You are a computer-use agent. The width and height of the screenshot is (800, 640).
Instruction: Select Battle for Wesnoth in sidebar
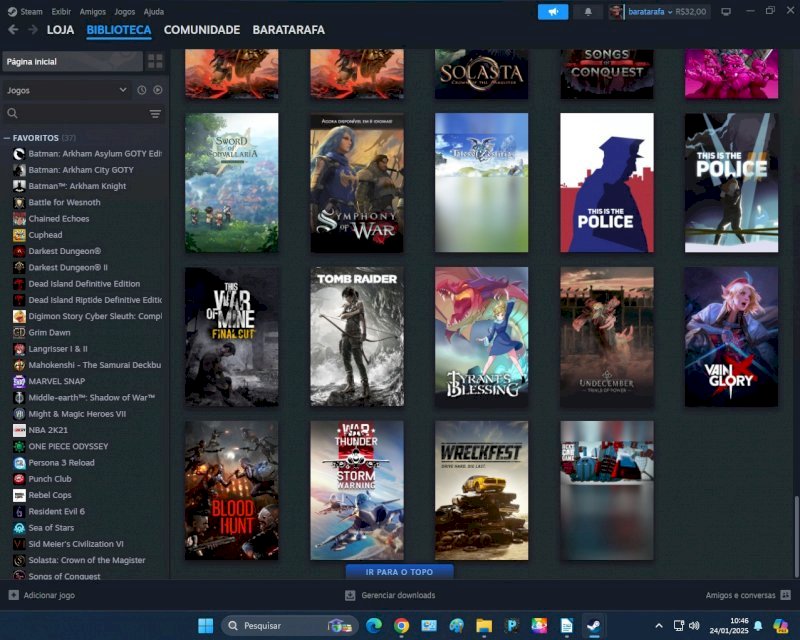pos(64,202)
